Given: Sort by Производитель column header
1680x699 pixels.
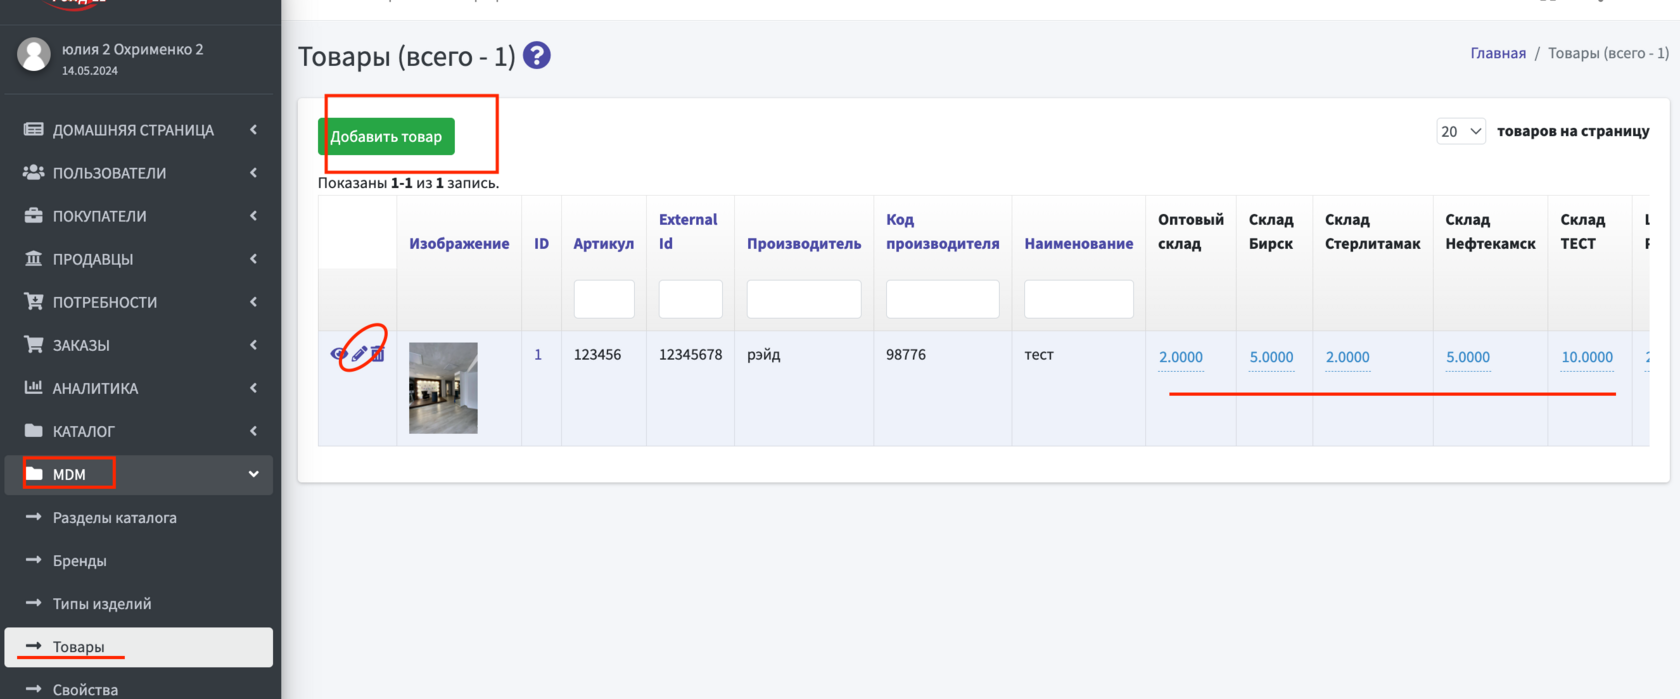Looking at the screenshot, I should (x=804, y=243).
